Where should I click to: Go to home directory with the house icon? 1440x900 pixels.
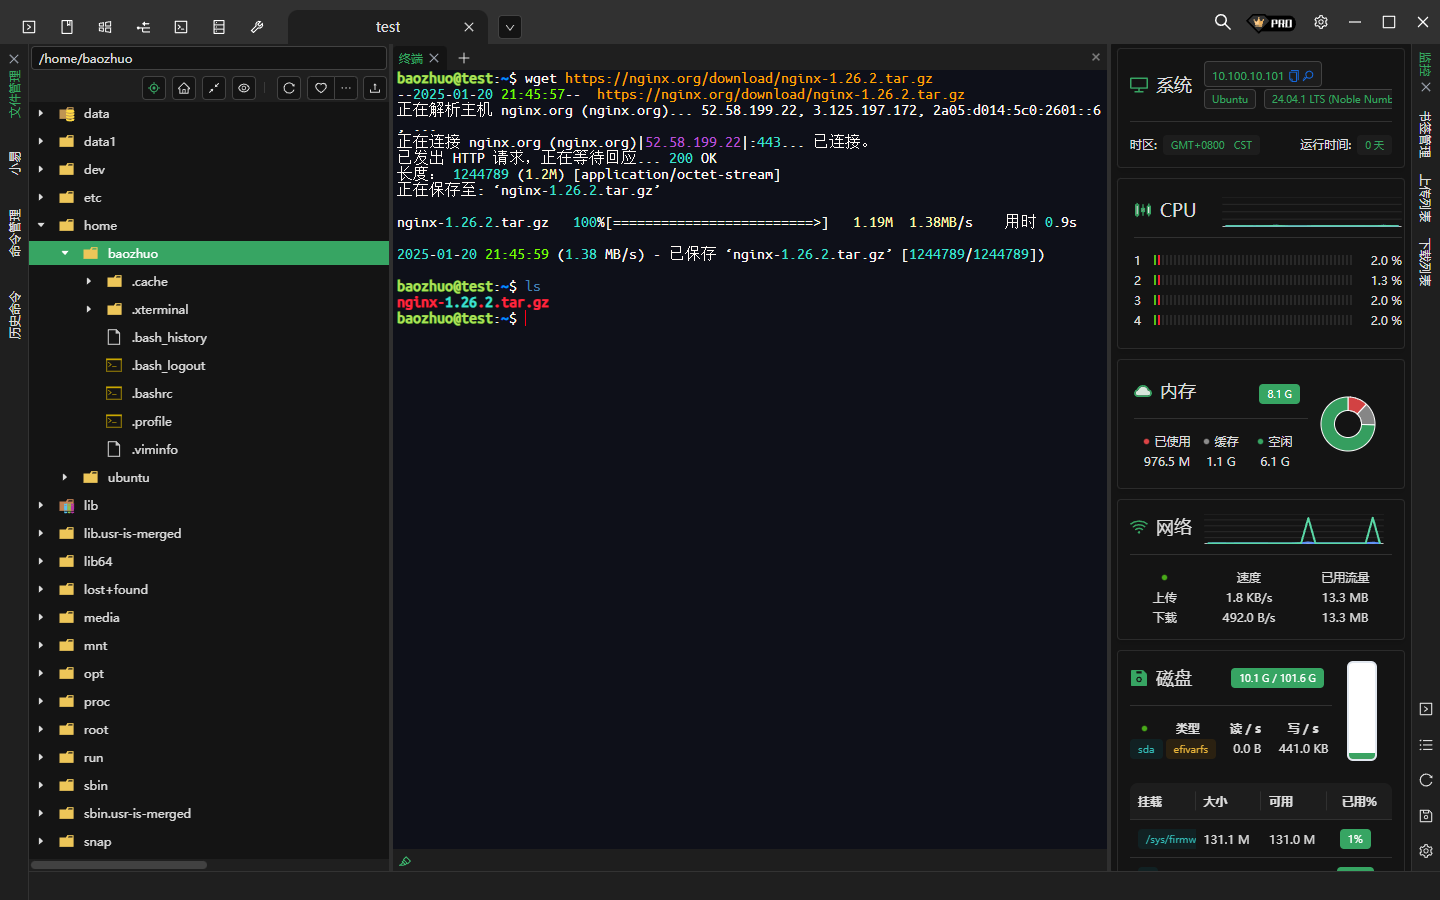click(184, 88)
